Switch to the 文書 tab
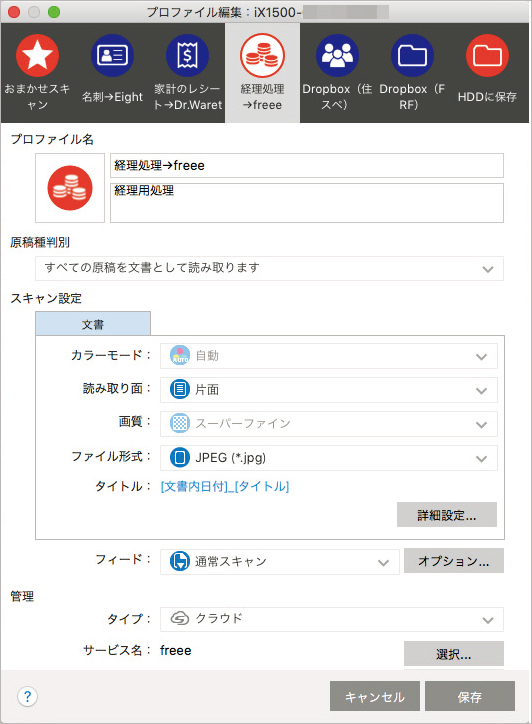The height and width of the screenshot is (724, 532). click(x=93, y=324)
